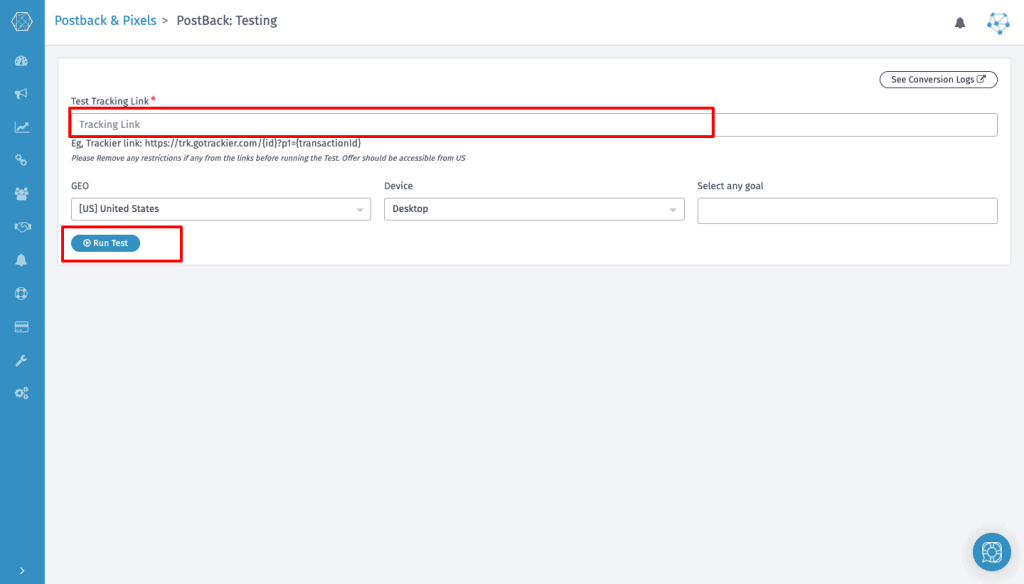The width and height of the screenshot is (1024, 584).
Task: Click the handshake icon in sidebar
Action: pos(21,227)
